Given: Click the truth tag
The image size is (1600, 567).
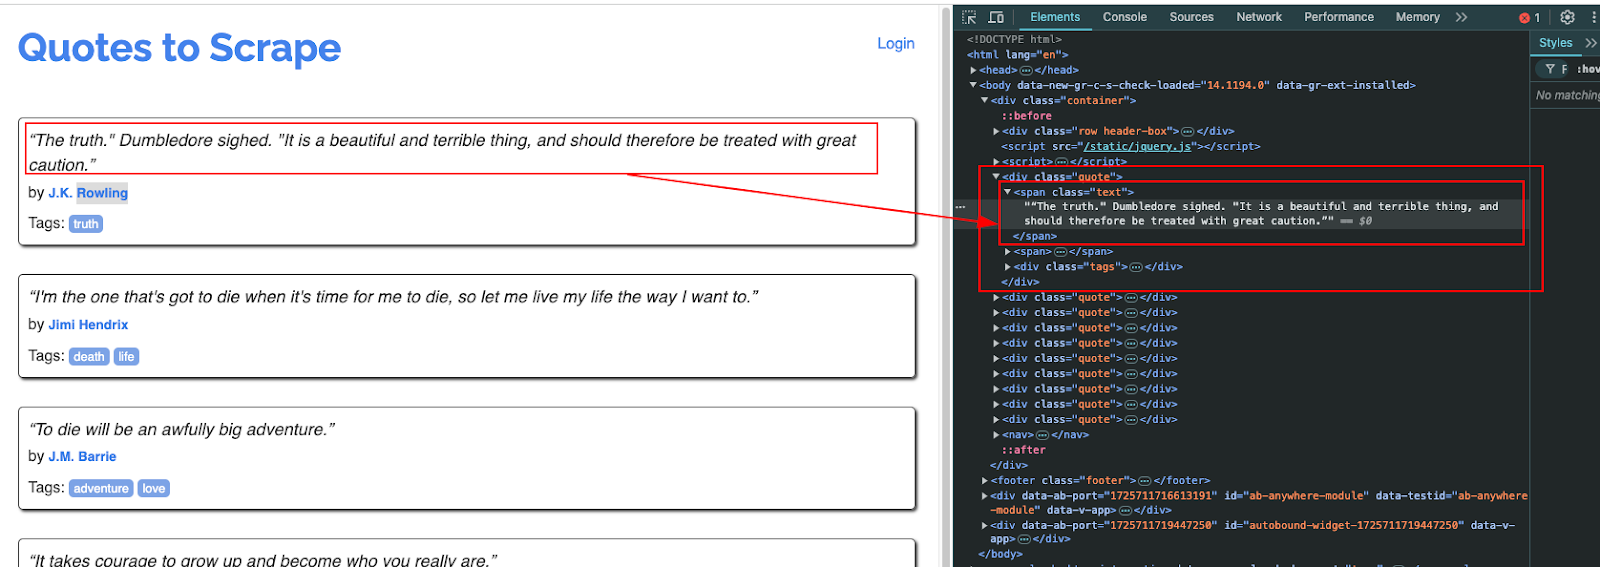Looking at the screenshot, I should [86, 224].
